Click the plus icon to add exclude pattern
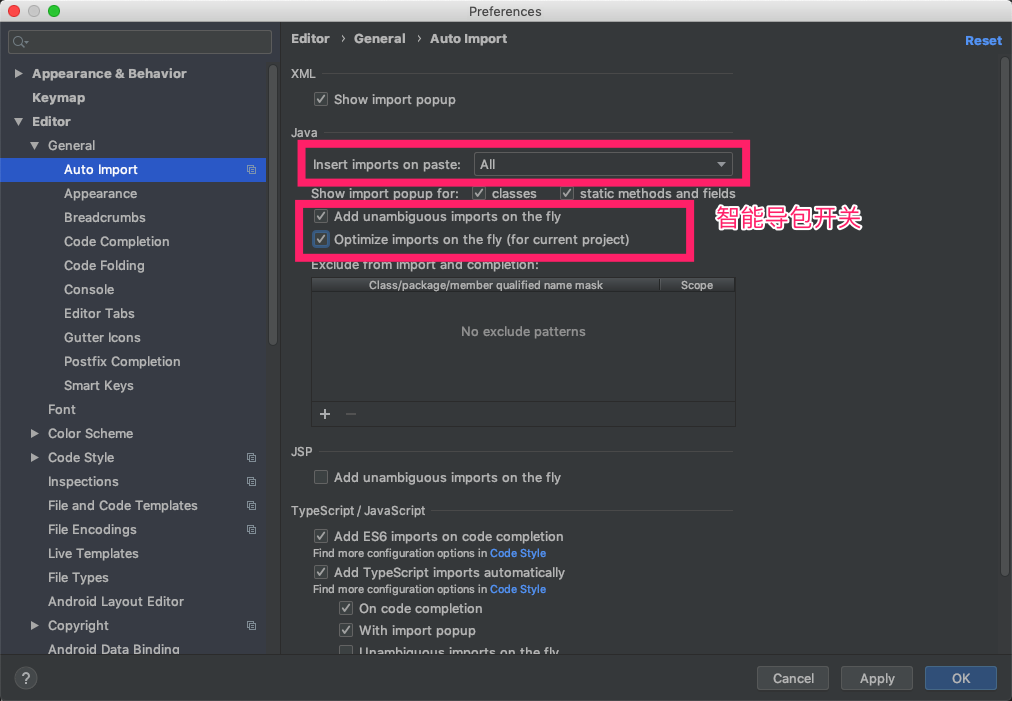 pyautogui.click(x=325, y=414)
